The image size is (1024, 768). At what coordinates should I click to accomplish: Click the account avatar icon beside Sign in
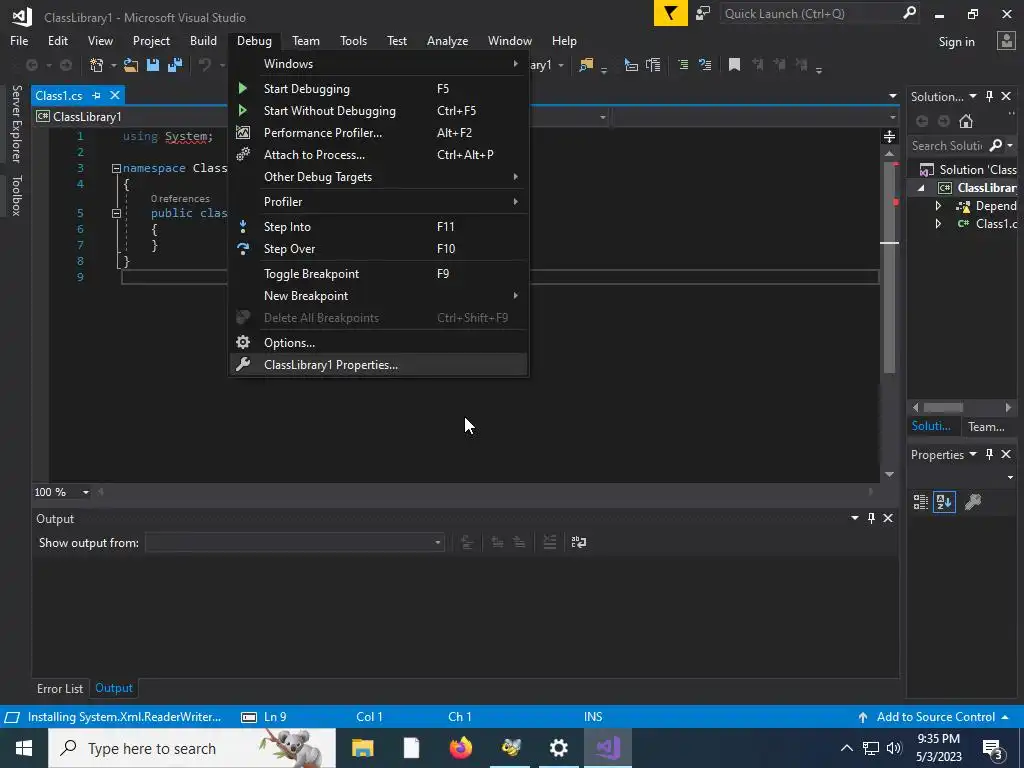[1006, 41]
